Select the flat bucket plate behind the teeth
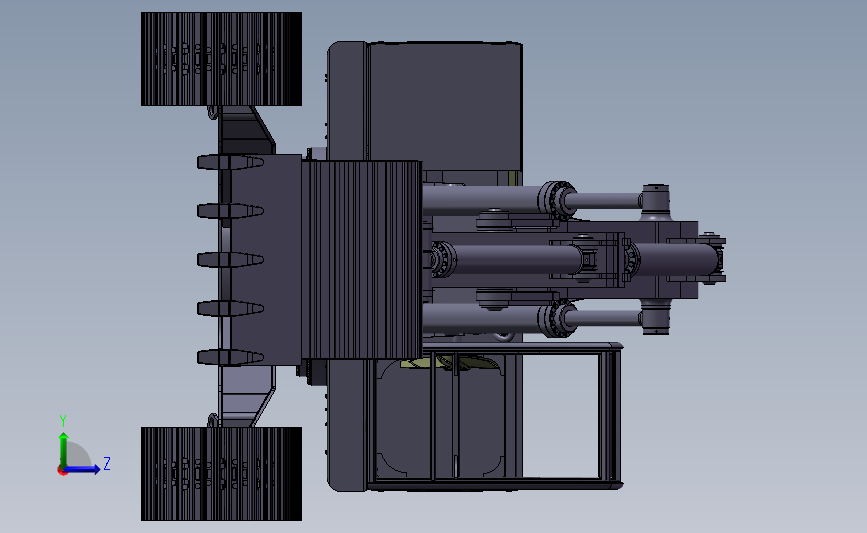The image size is (867, 533). click(x=267, y=260)
